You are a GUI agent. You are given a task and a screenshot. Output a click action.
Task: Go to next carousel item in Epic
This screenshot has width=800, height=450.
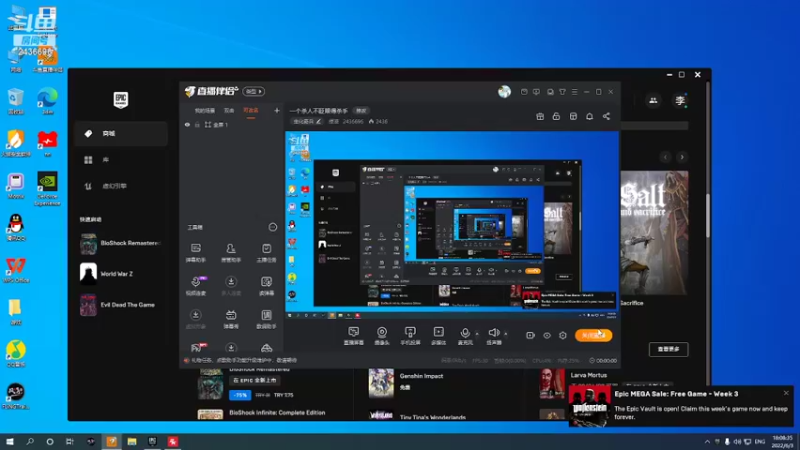tap(682, 157)
